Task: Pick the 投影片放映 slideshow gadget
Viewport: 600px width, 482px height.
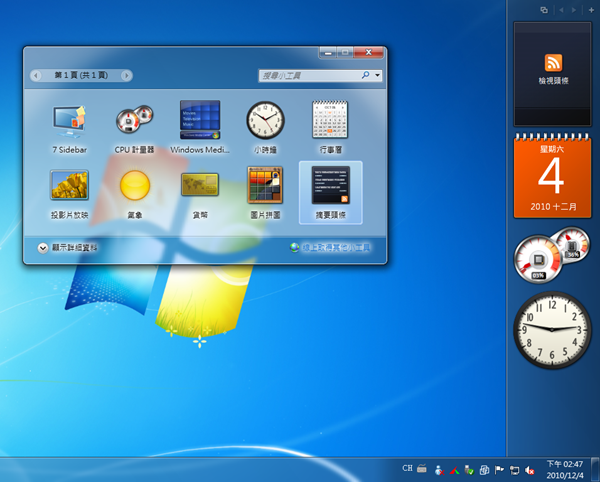Action: click(69, 192)
